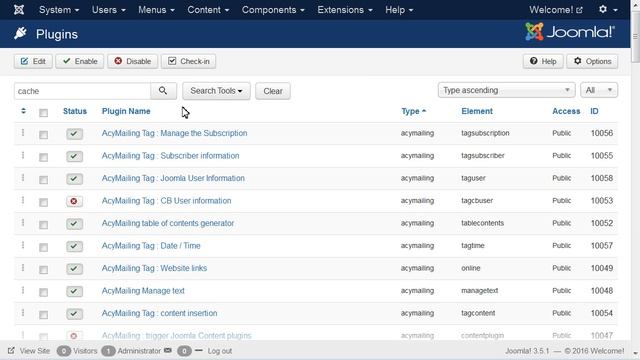640x360 pixels.
Task: Click the Joomla logo icon in top bar
Action: [19, 9]
